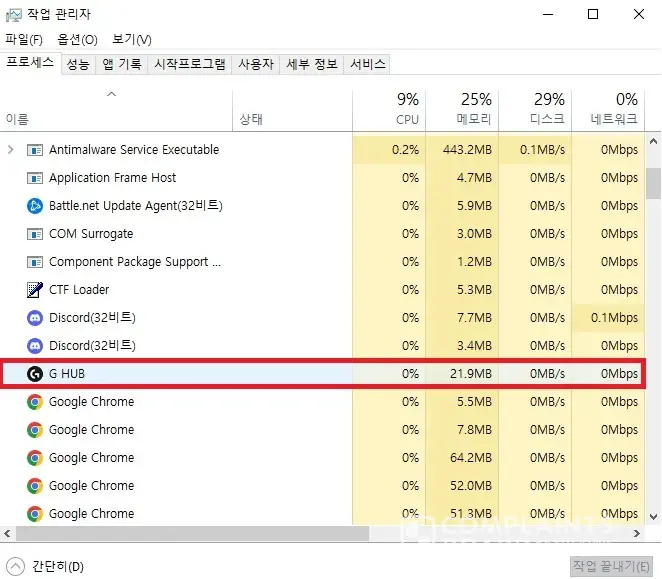This screenshot has width=662, height=579.
Task: Click horizontal scrollbar right arrow
Action: click(x=637, y=534)
